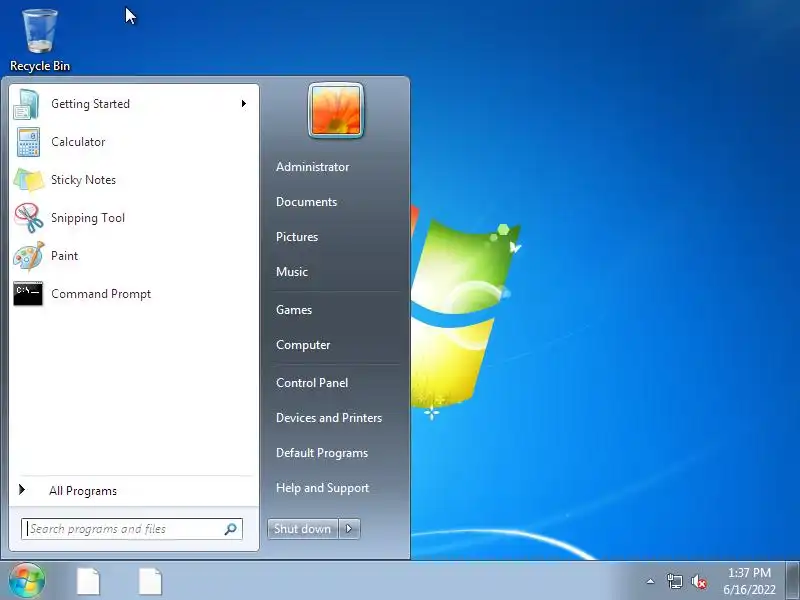Viewport: 800px width, 600px height.
Task: Open the Music library
Action: [x=292, y=272]
